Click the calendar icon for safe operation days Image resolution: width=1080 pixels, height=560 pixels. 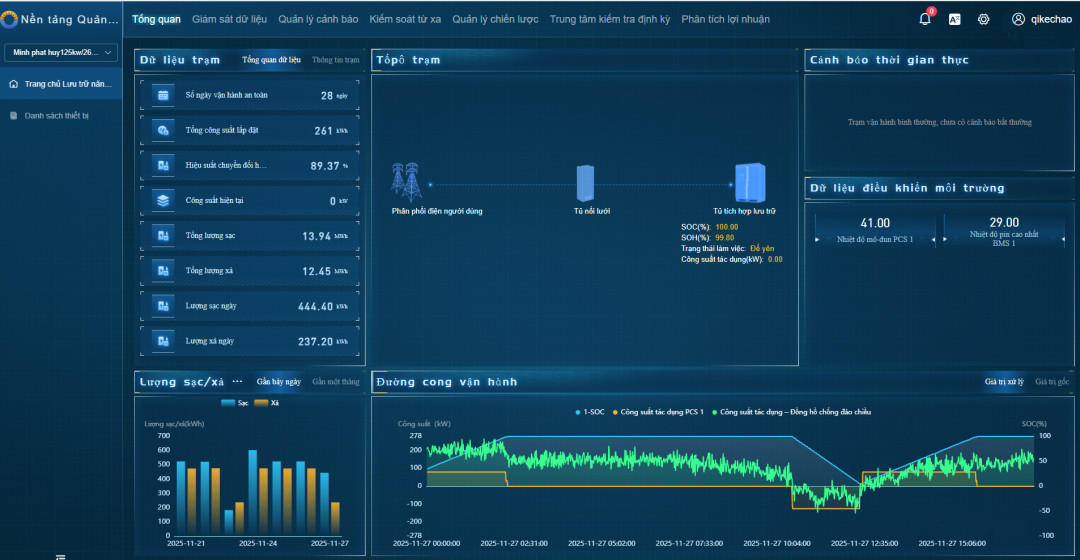(163, 95)
